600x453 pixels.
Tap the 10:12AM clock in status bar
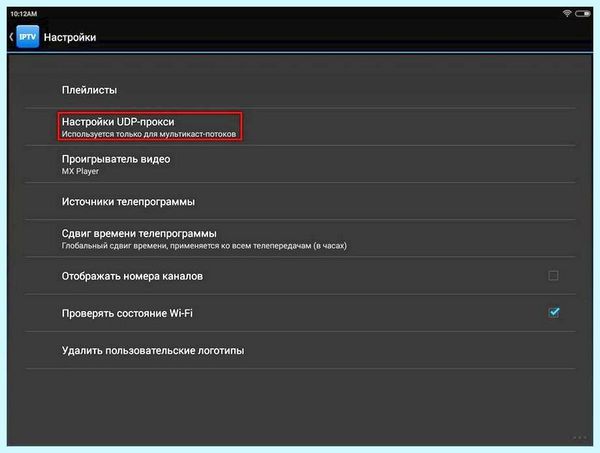coord(24,14)
